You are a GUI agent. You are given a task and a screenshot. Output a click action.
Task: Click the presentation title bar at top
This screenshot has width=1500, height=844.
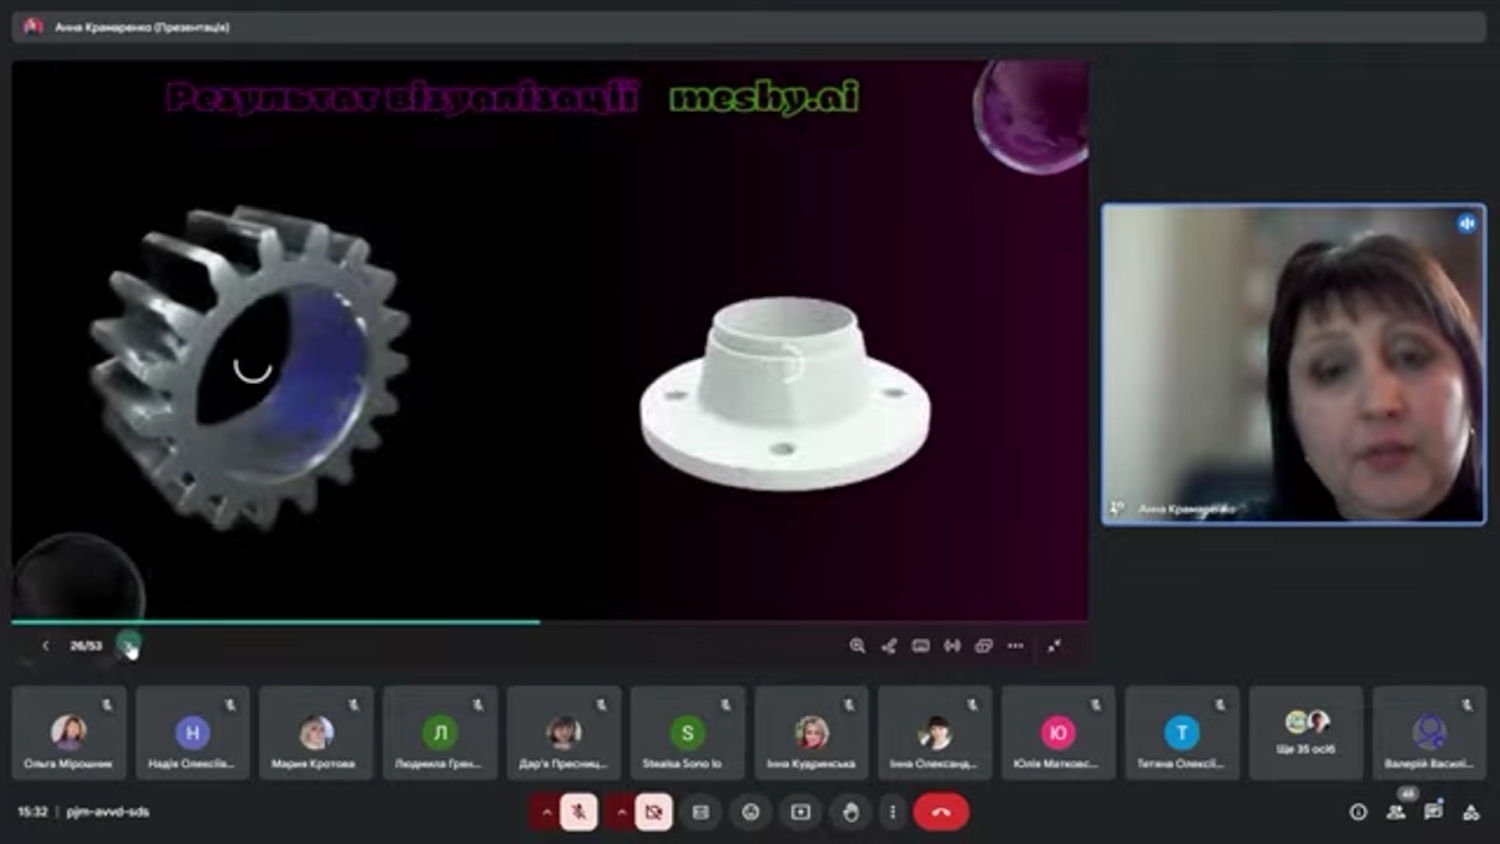pyautogui.click(x=749, y=27)
